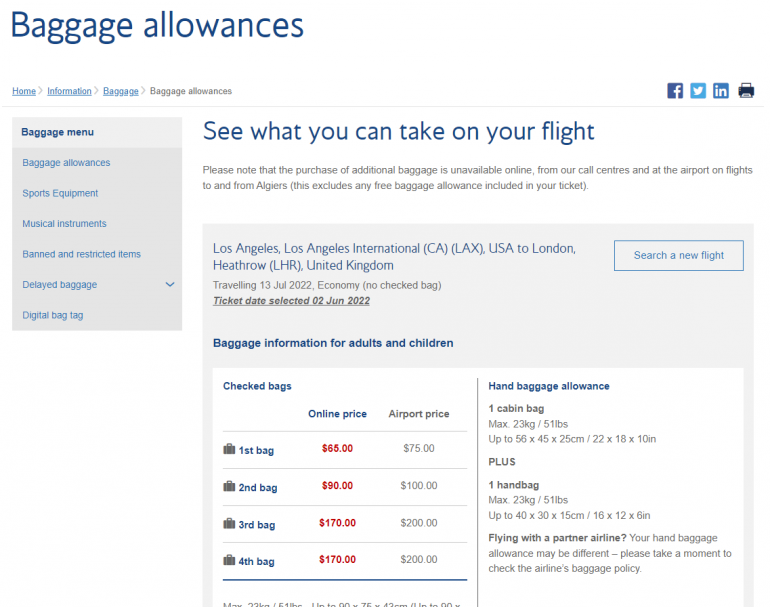The image size is (770, 607).
Task: Click the Baggage breadcrumb link
Action: 121,92
